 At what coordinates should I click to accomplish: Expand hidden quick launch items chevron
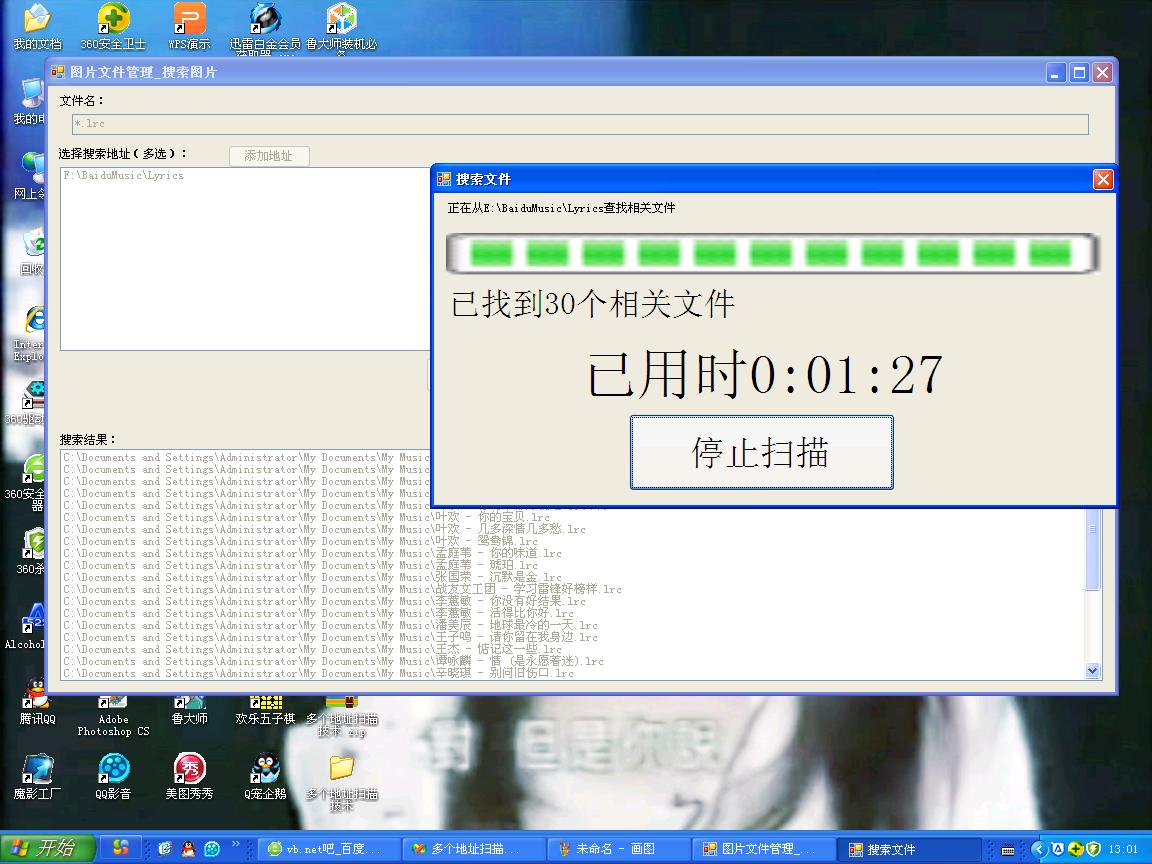[235, 843]
